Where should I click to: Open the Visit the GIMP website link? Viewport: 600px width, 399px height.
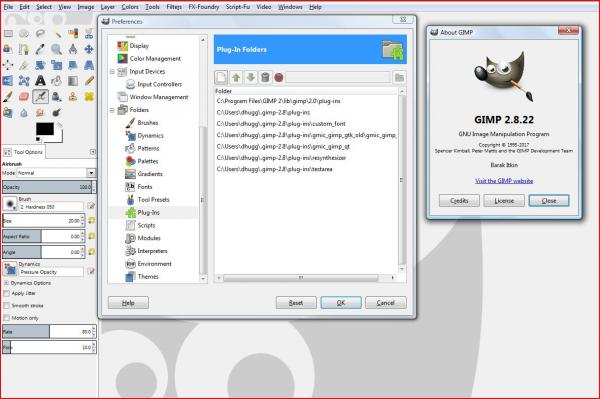[x=504, y=181]
